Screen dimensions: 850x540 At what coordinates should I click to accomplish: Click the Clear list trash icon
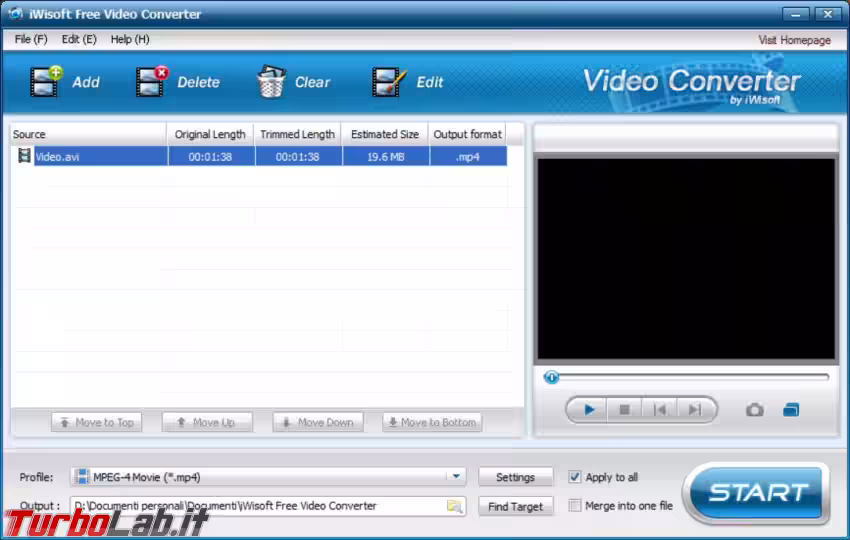(x=271, y=81)
